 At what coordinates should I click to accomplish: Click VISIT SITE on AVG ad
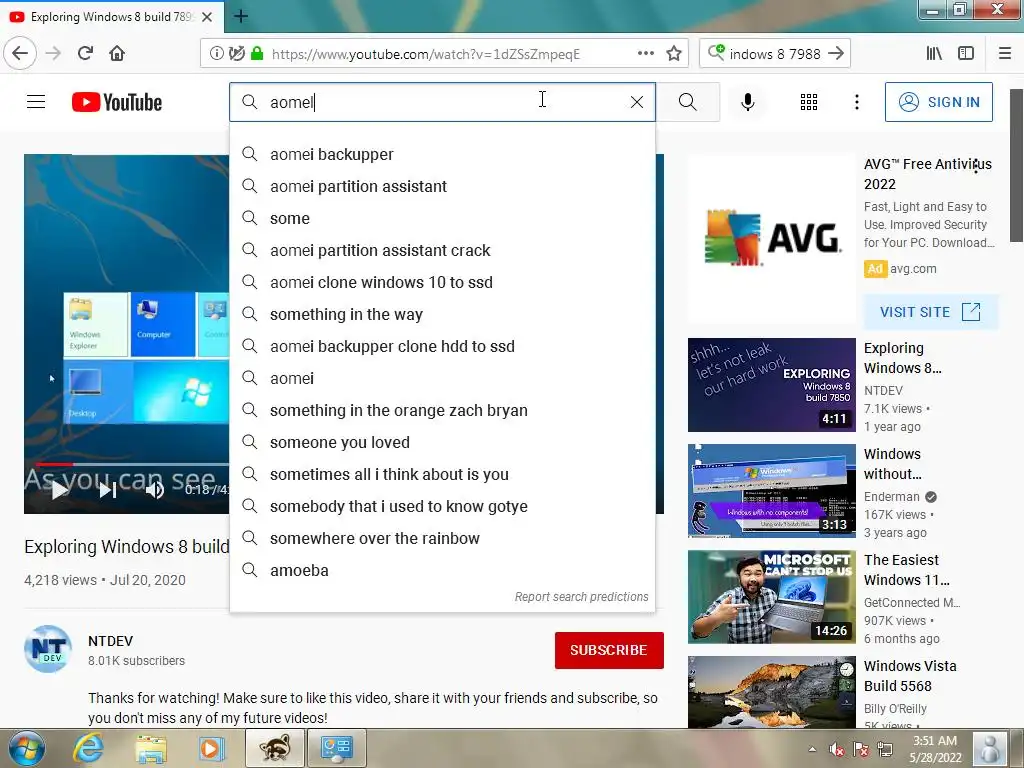click(x=930, y=312)
